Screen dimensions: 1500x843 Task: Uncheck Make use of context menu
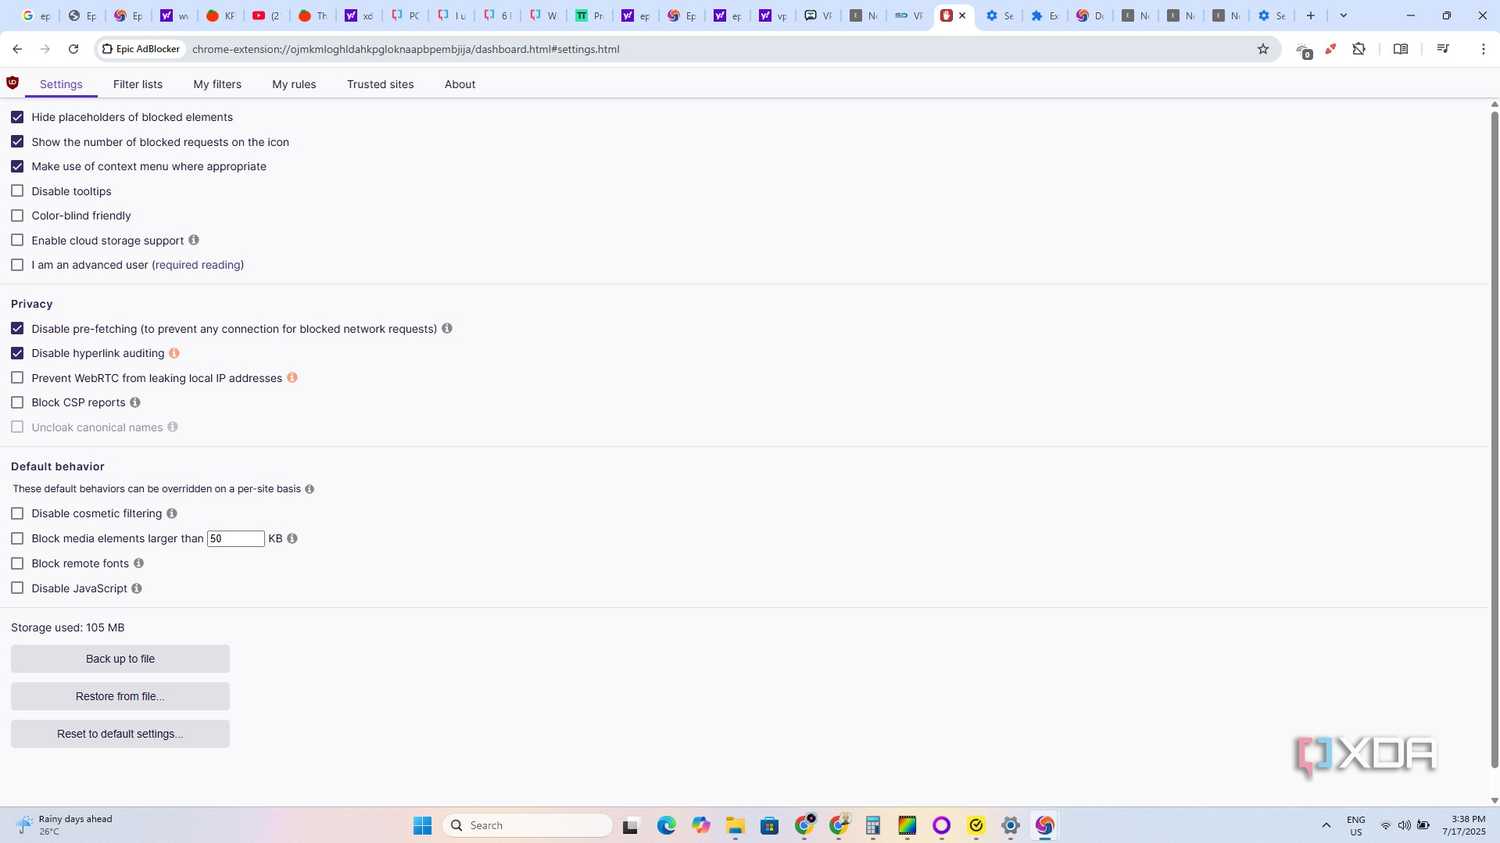pos(17,166)
